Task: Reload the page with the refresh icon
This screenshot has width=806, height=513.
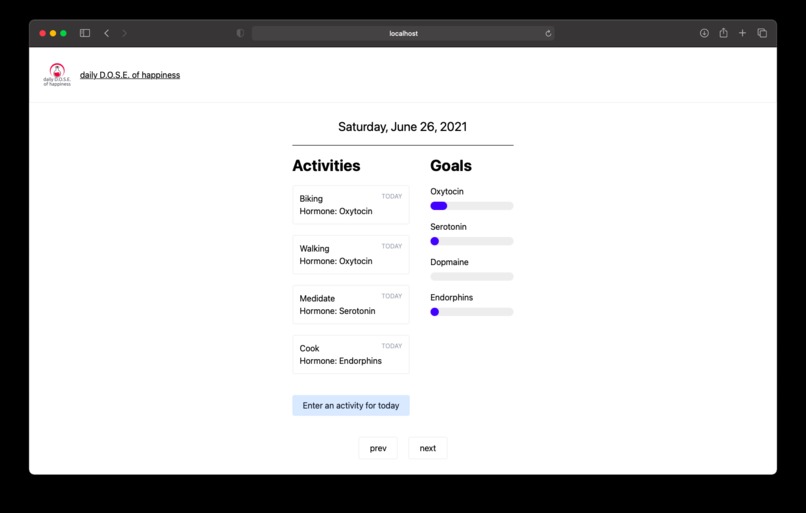Action: (548, 33)
